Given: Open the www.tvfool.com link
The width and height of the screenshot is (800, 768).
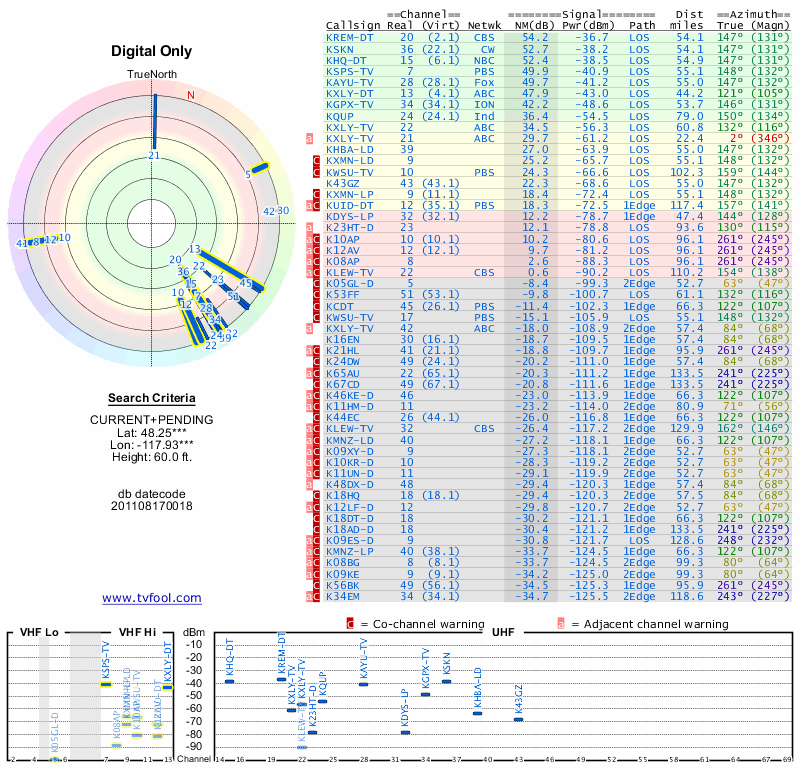Looking at the screenshot, I should click(152, 598).
